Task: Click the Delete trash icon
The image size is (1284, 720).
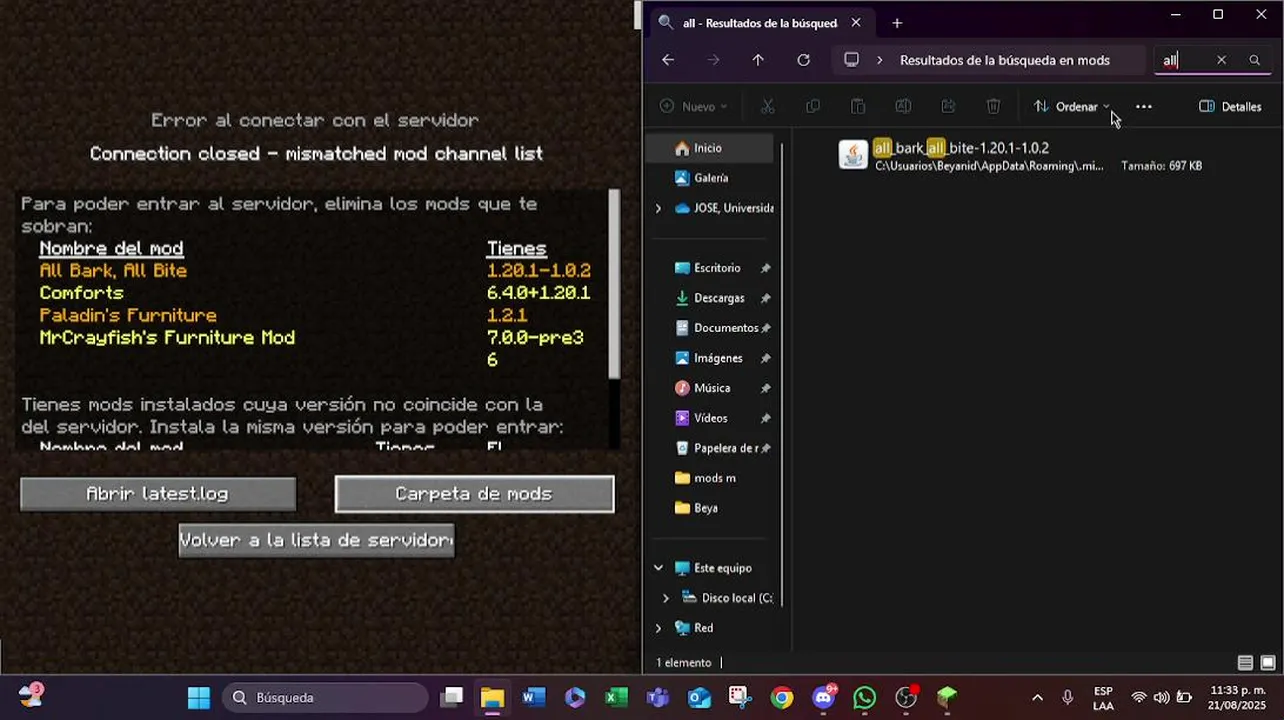Action: click(x=993, y=106)
